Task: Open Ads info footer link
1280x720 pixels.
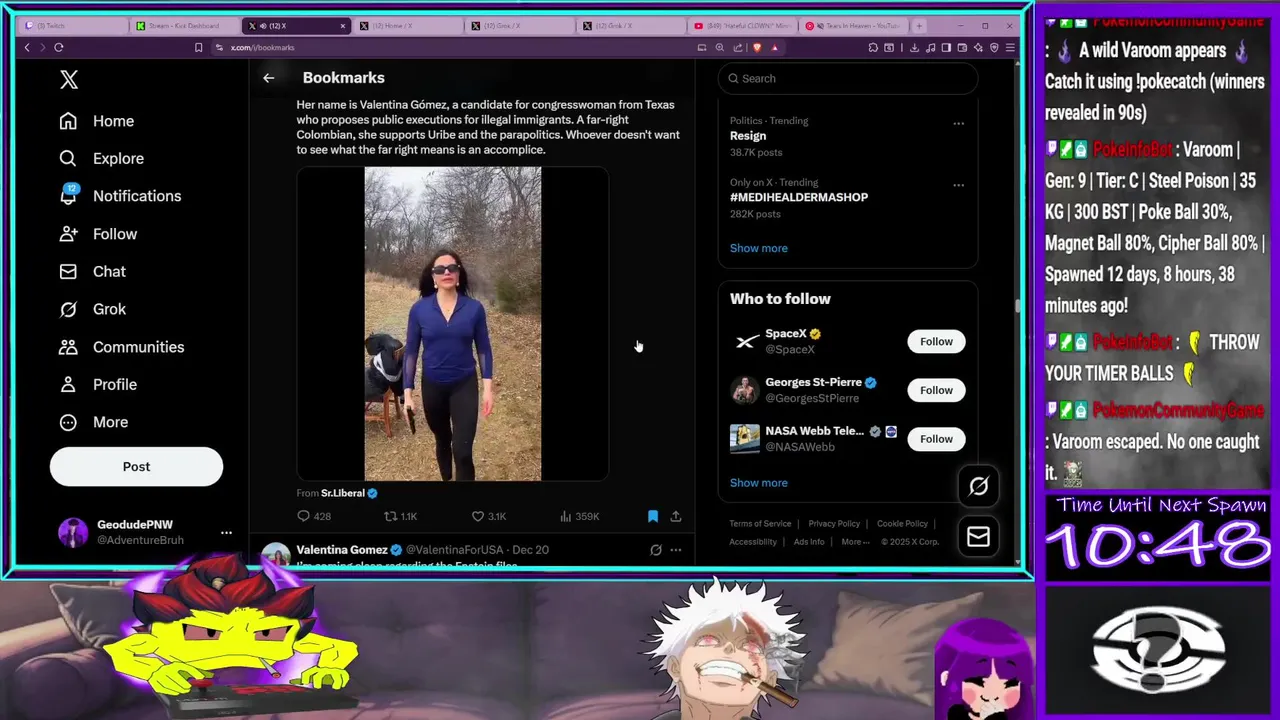Action: tap(809, 542)
